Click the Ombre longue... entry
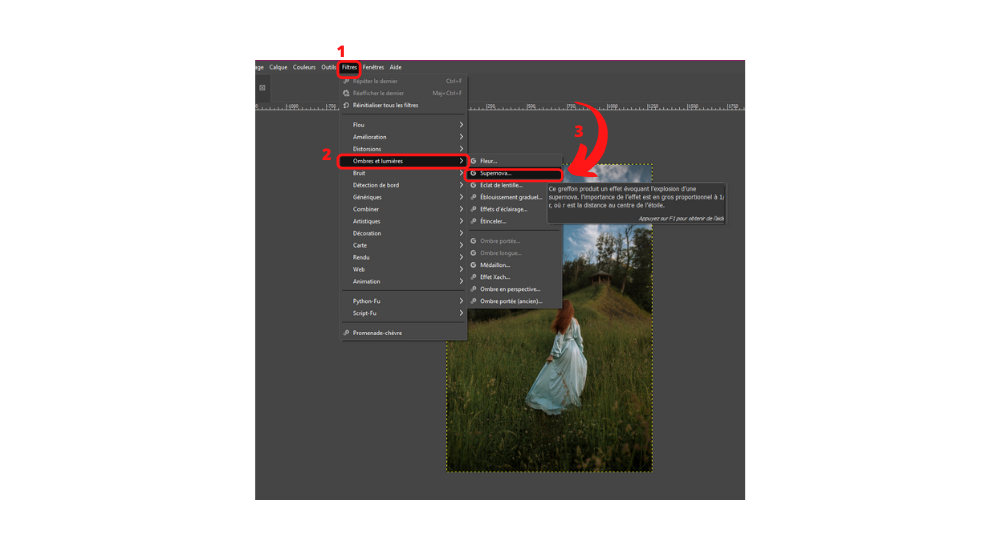The image size is (1000, 560). [x=515, y=253]
